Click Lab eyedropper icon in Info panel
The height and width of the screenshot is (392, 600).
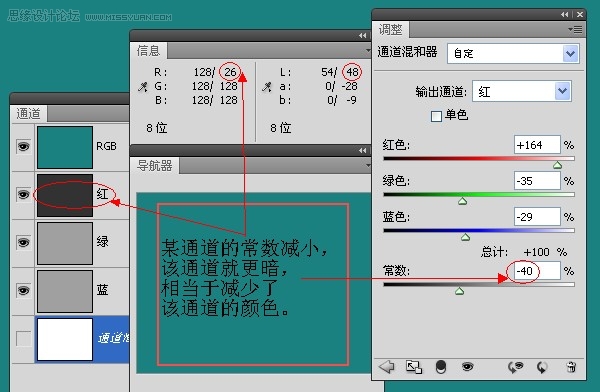(267, 87)
